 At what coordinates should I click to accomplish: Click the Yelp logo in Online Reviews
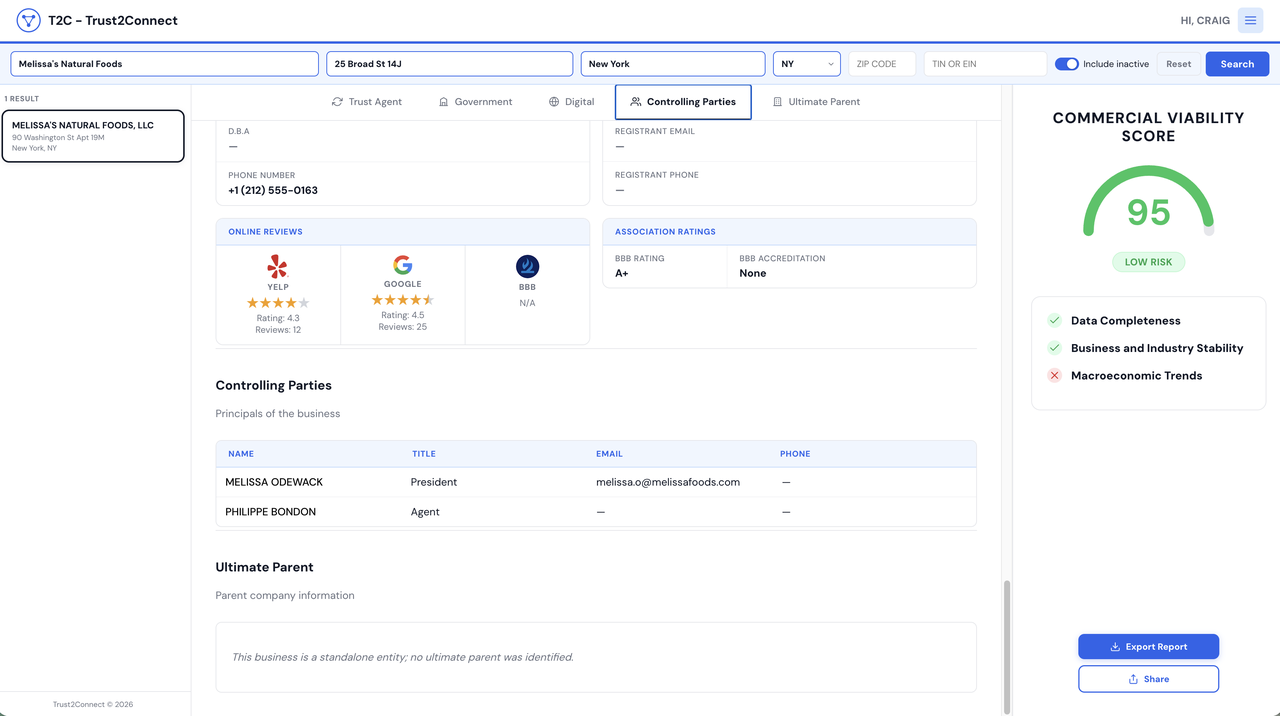(x=278, y=267)
